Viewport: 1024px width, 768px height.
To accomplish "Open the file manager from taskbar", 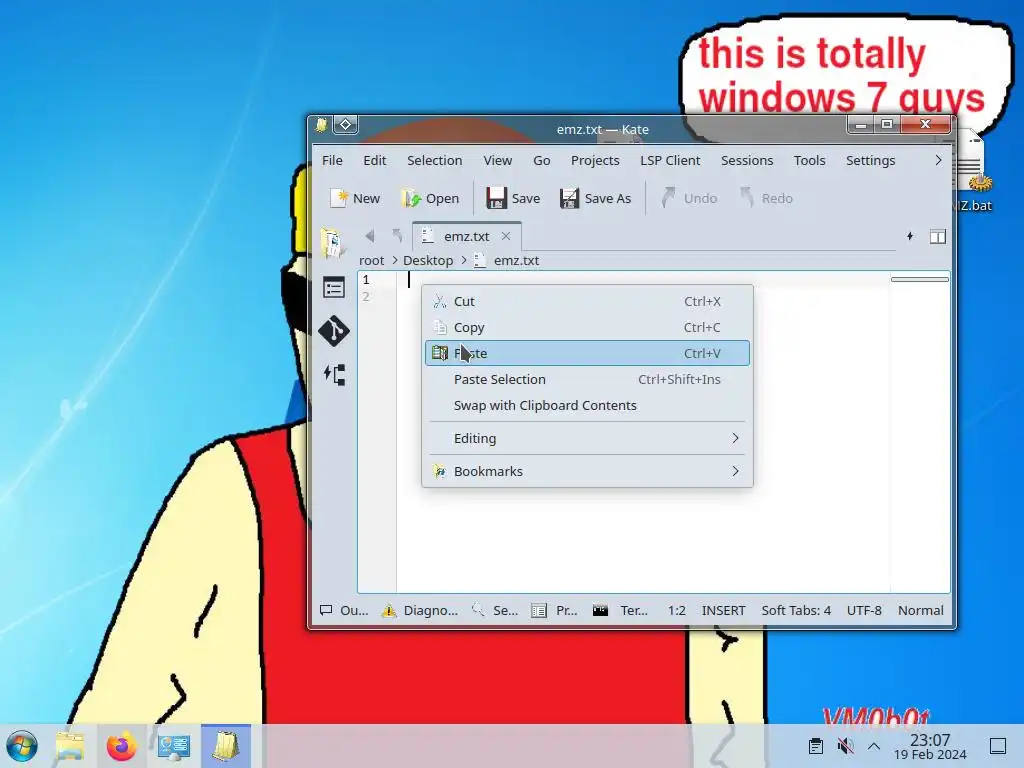I will pos(69,746).
